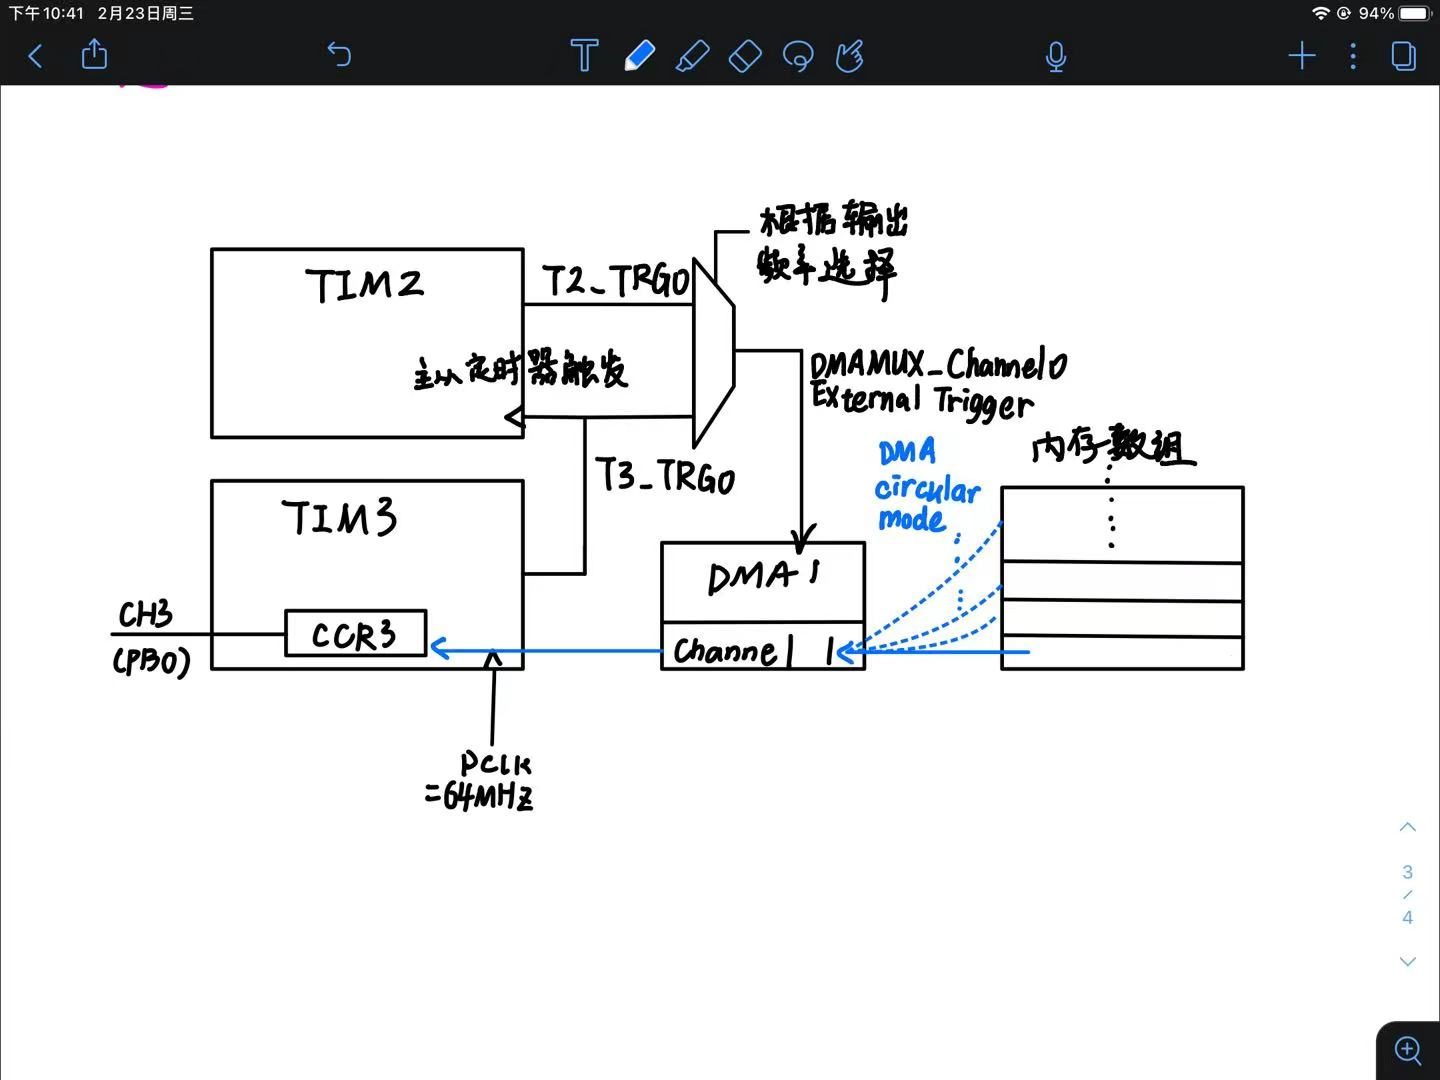
Task: Activate the Lasso selection tool
Action: coord(798,56)
